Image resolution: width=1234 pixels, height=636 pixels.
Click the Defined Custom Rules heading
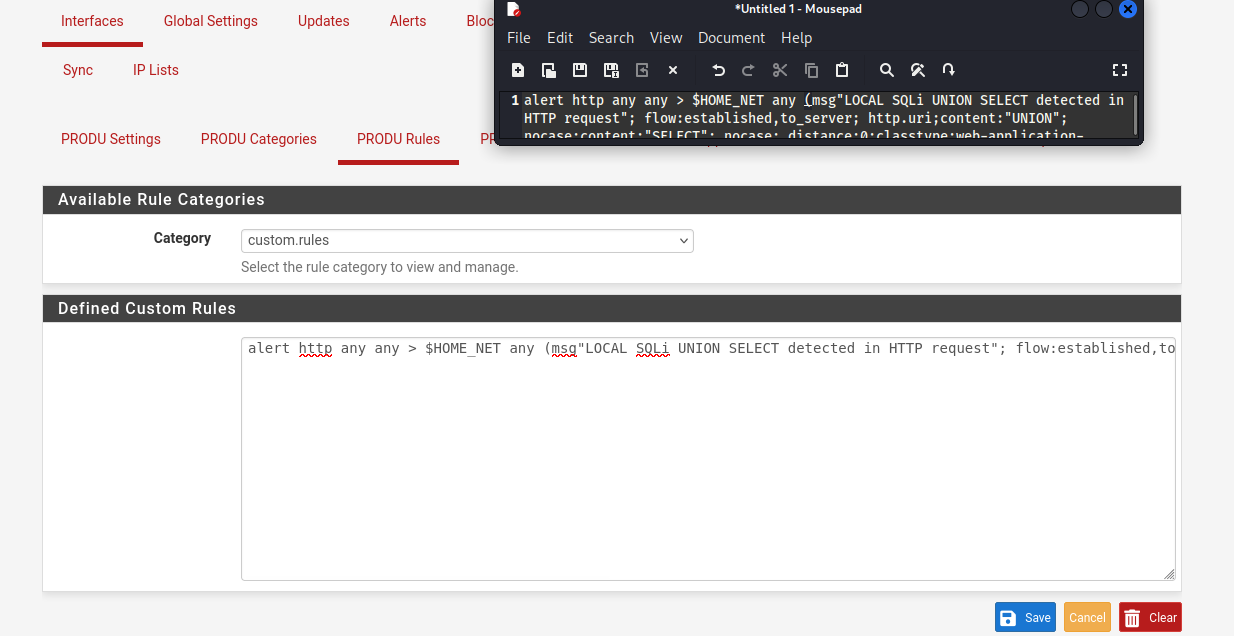pyautogui.click(x=147, y=308)
